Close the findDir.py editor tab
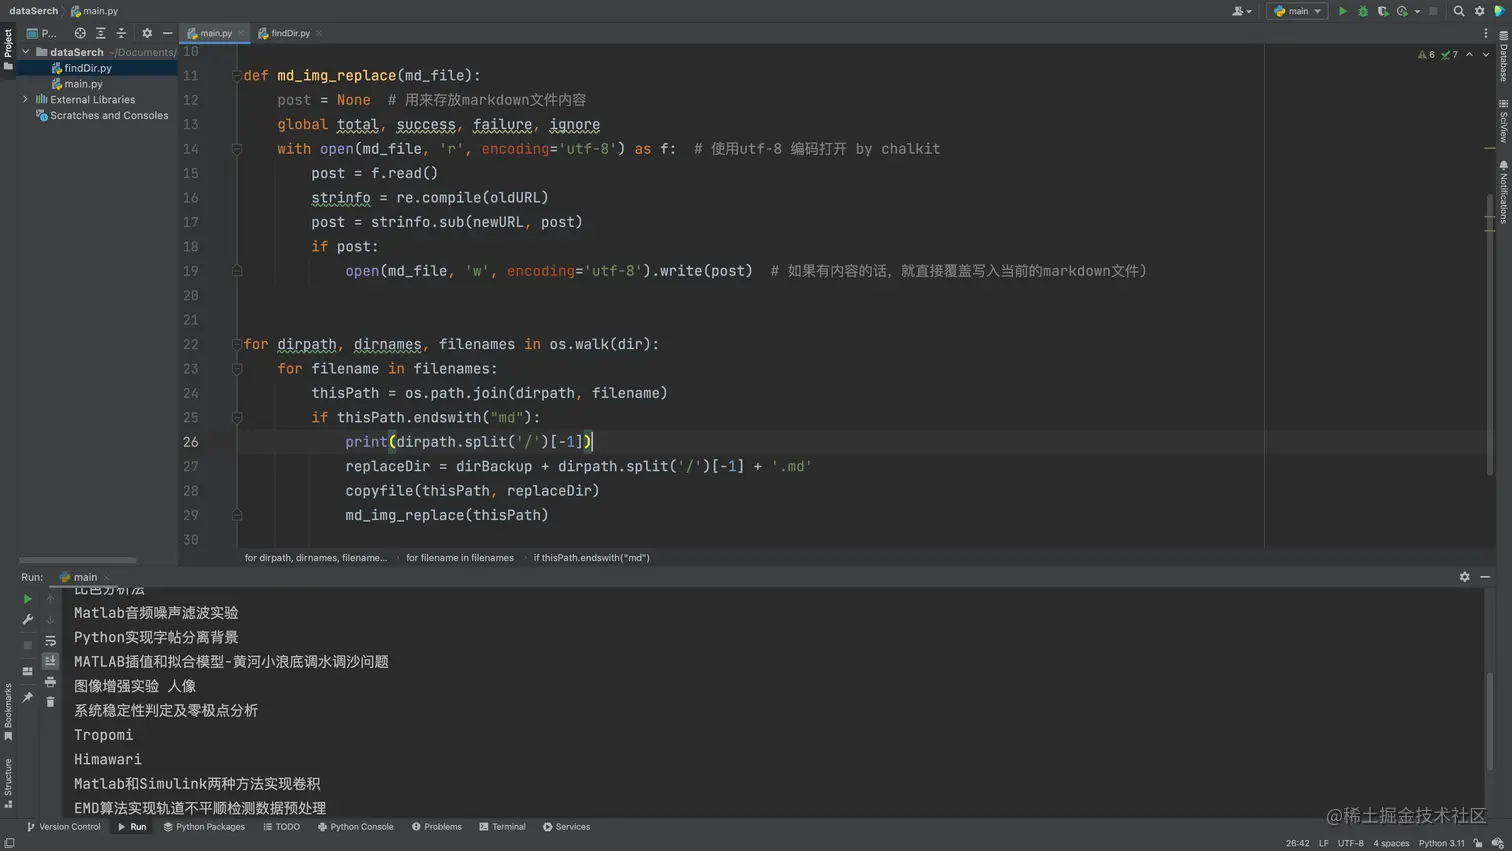Viewport: 1512px width, 851px height. pos(319,33)
